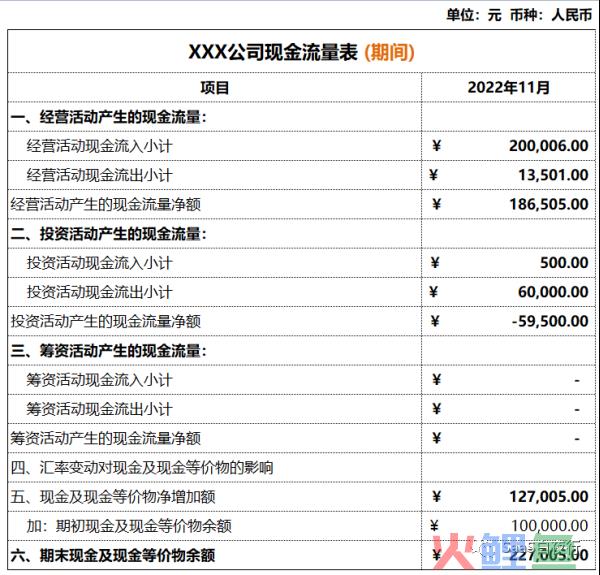Viewport: 600px width, 575px height.
Task: Select the value 500.00
Action: point(564,263)
